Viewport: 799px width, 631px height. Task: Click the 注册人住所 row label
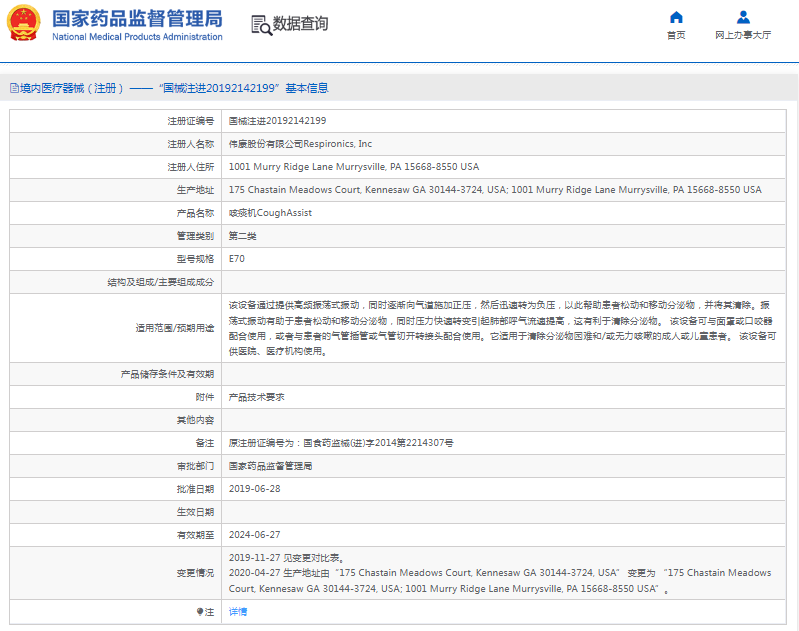191,167
